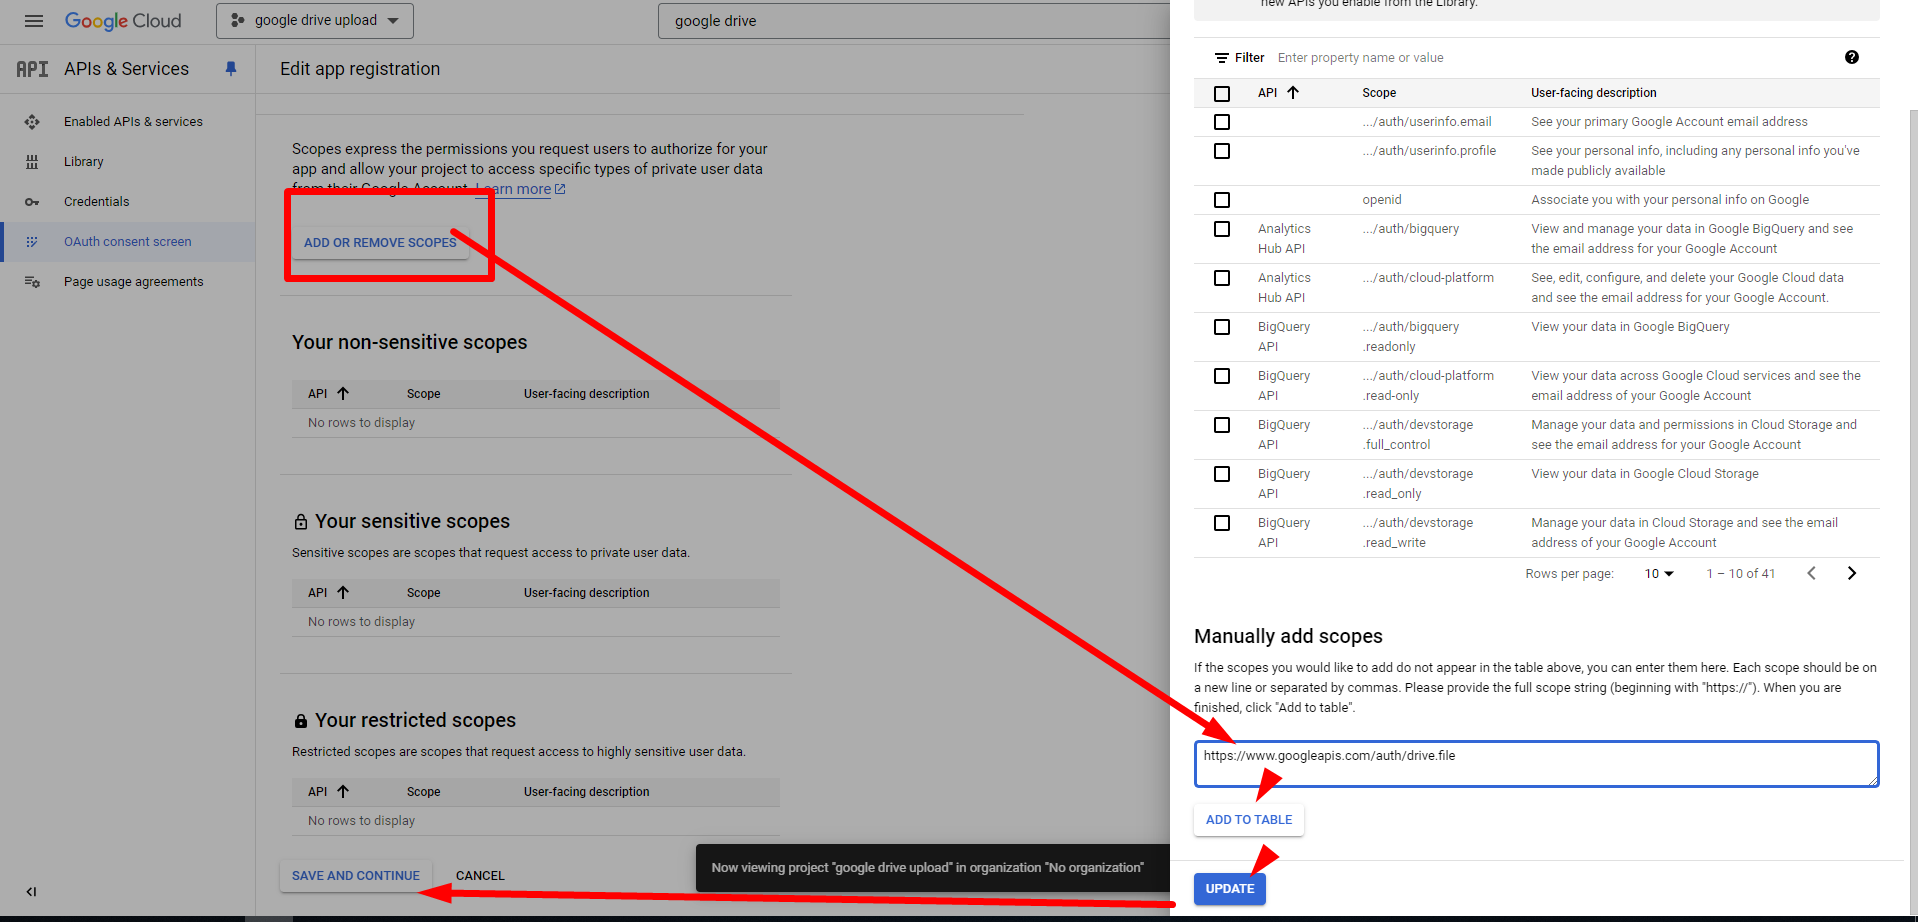Open the google drive upload project selector
Viewport: 1918px width, 922px height.
tap(315, 21)
